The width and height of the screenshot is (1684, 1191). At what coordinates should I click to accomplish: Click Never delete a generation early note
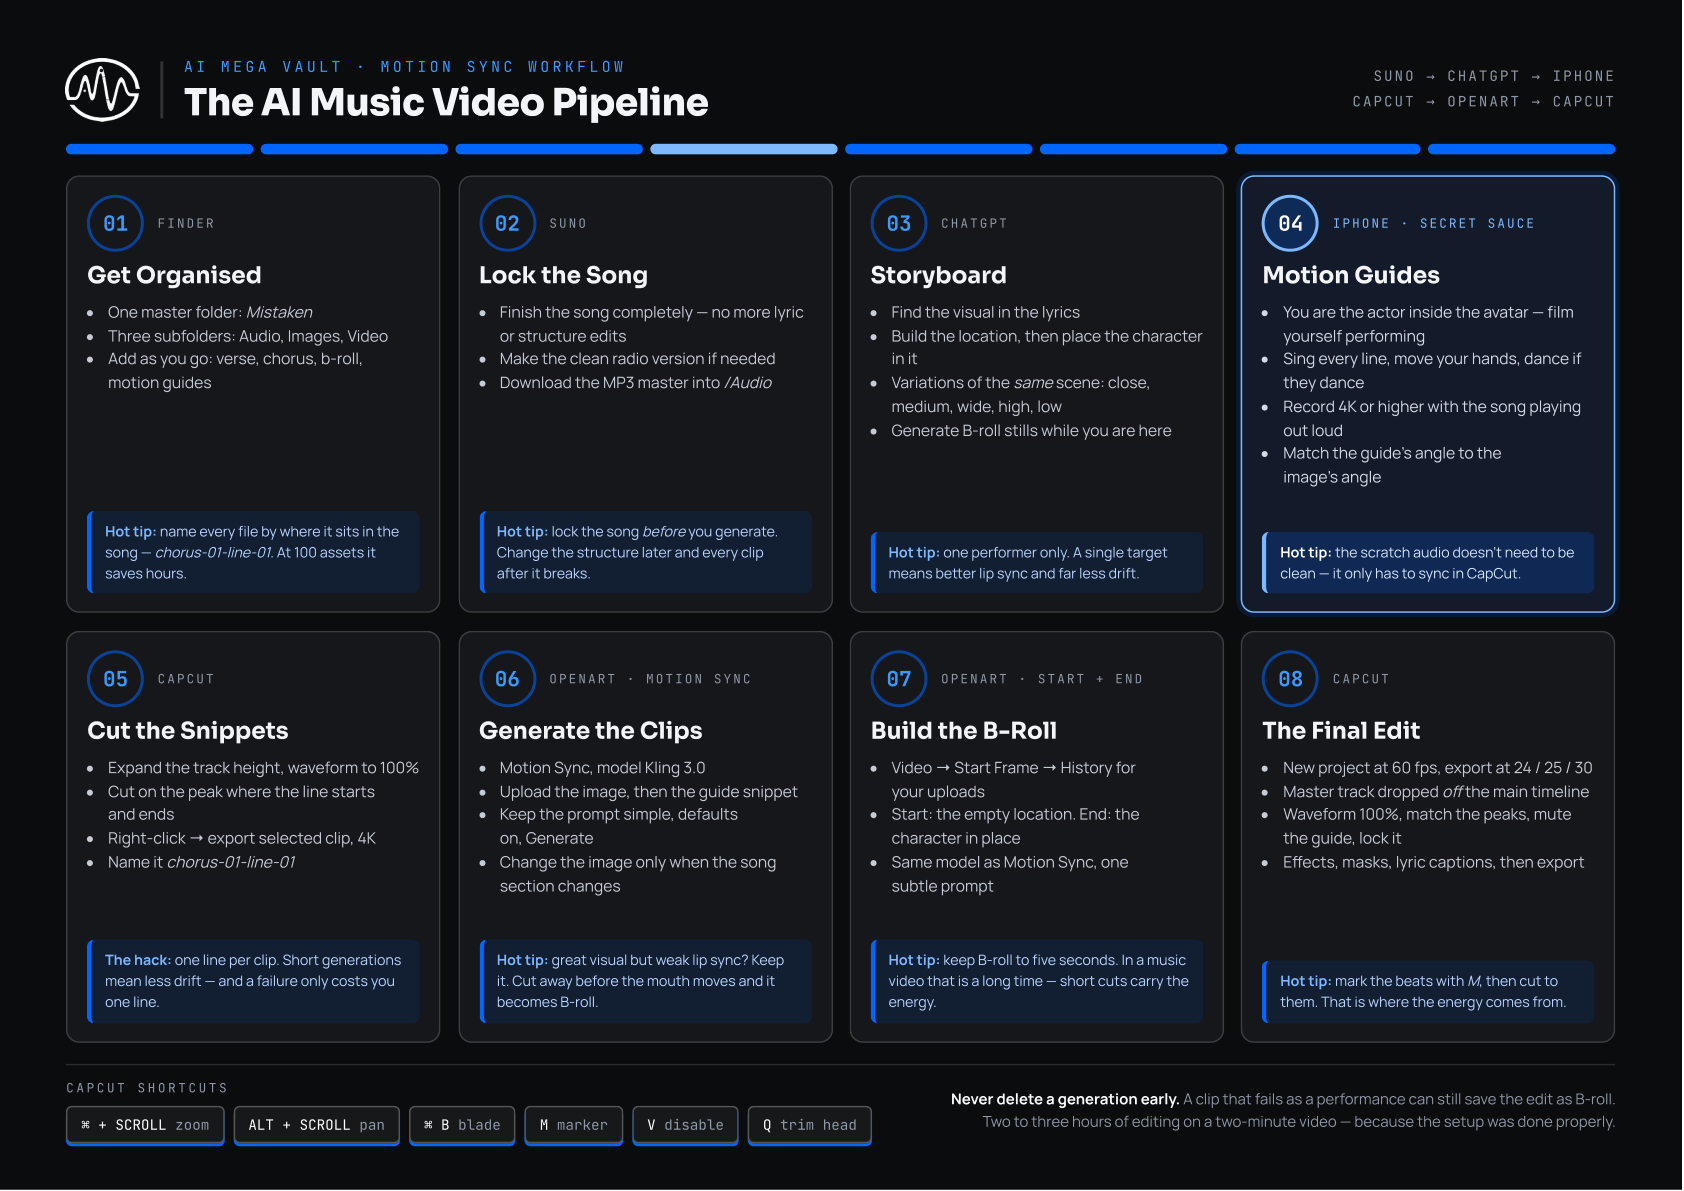pos(1283,1111)
